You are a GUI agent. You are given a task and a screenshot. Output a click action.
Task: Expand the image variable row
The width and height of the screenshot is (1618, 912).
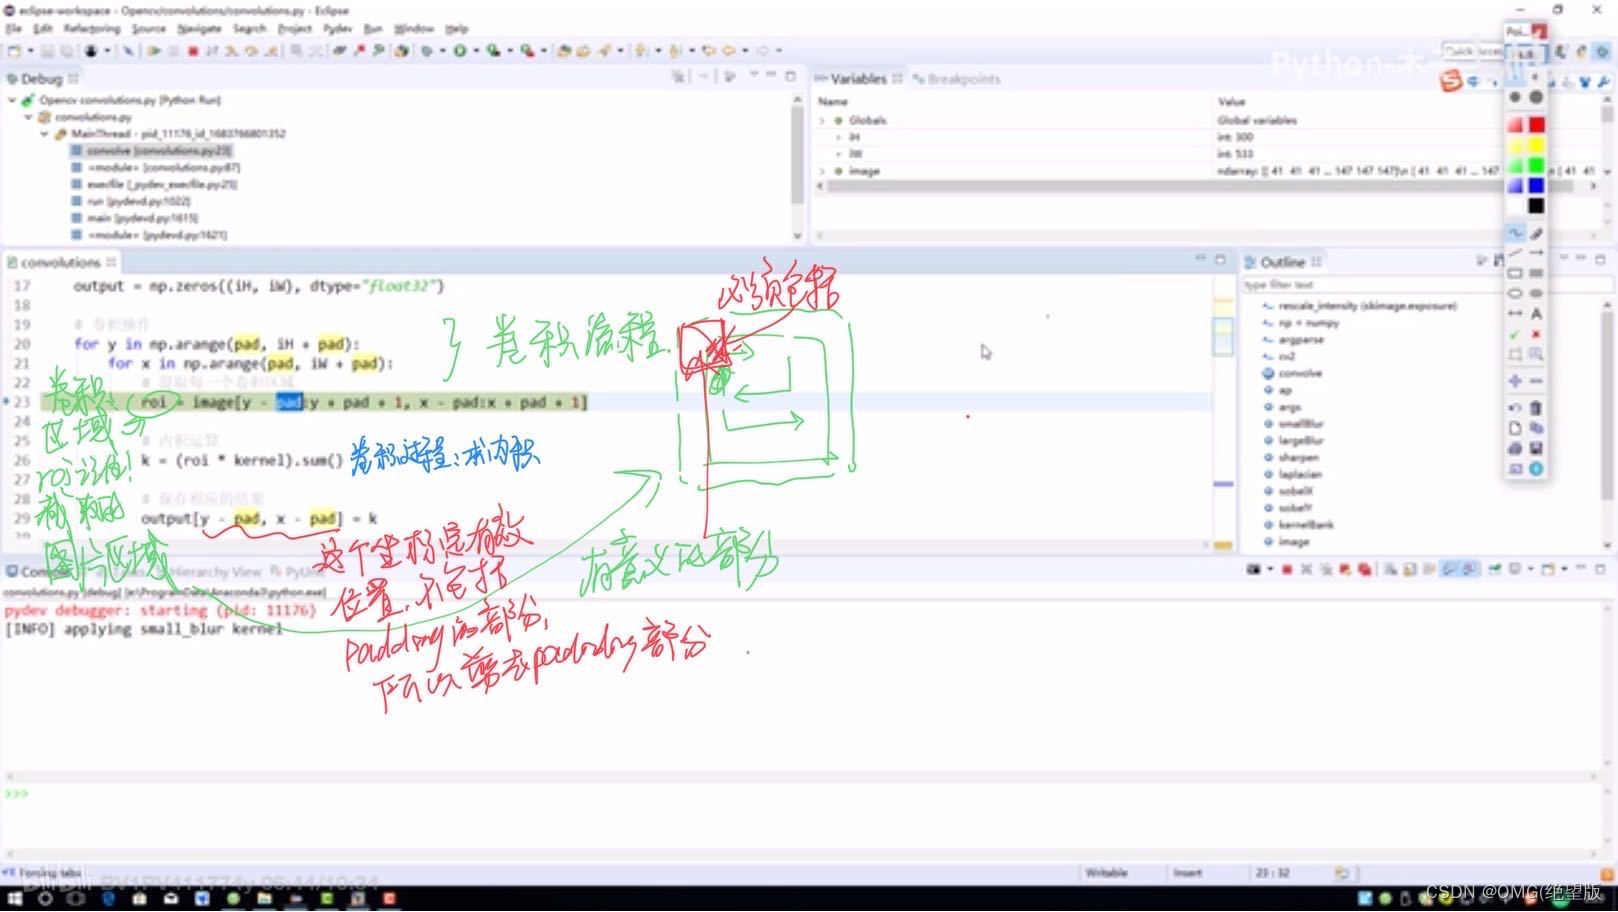[821, 171]
